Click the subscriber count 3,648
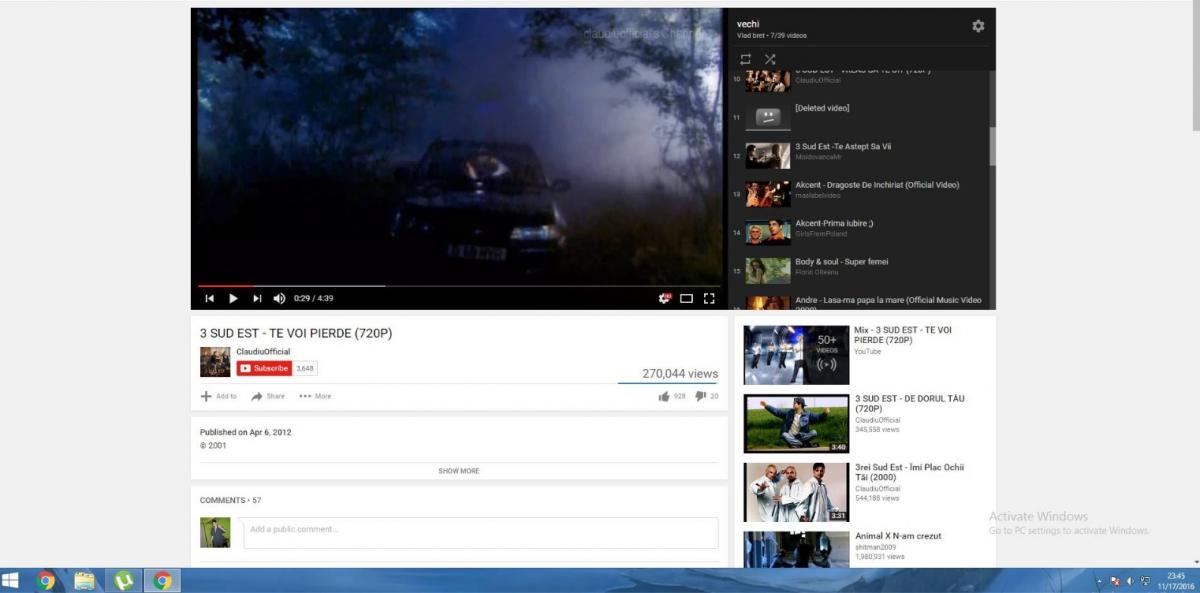This screenshot has height=593, width=1200. [305, 368]
